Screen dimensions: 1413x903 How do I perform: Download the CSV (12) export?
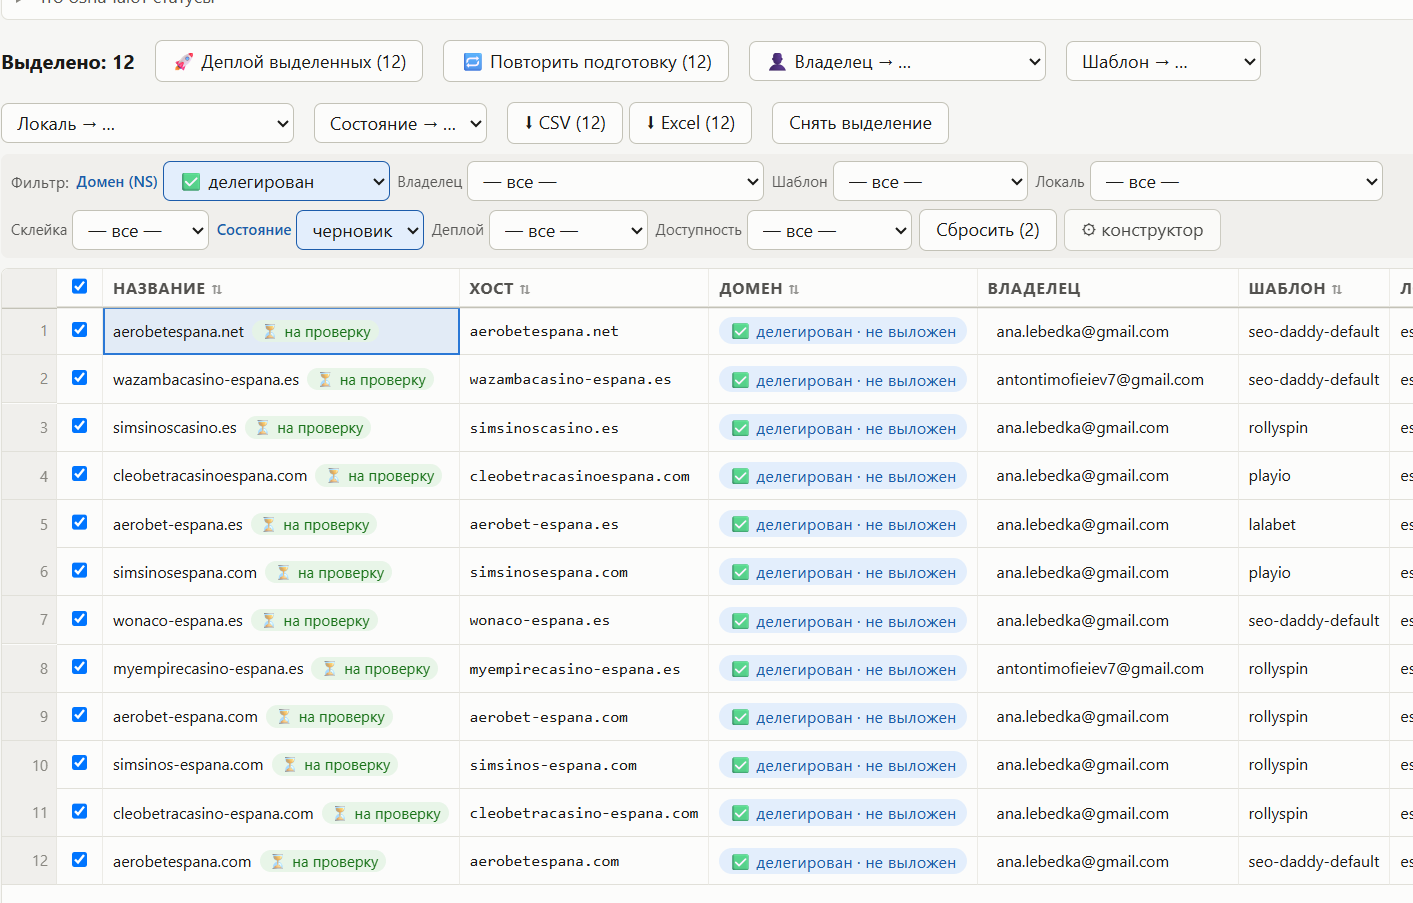pos(565,123)
